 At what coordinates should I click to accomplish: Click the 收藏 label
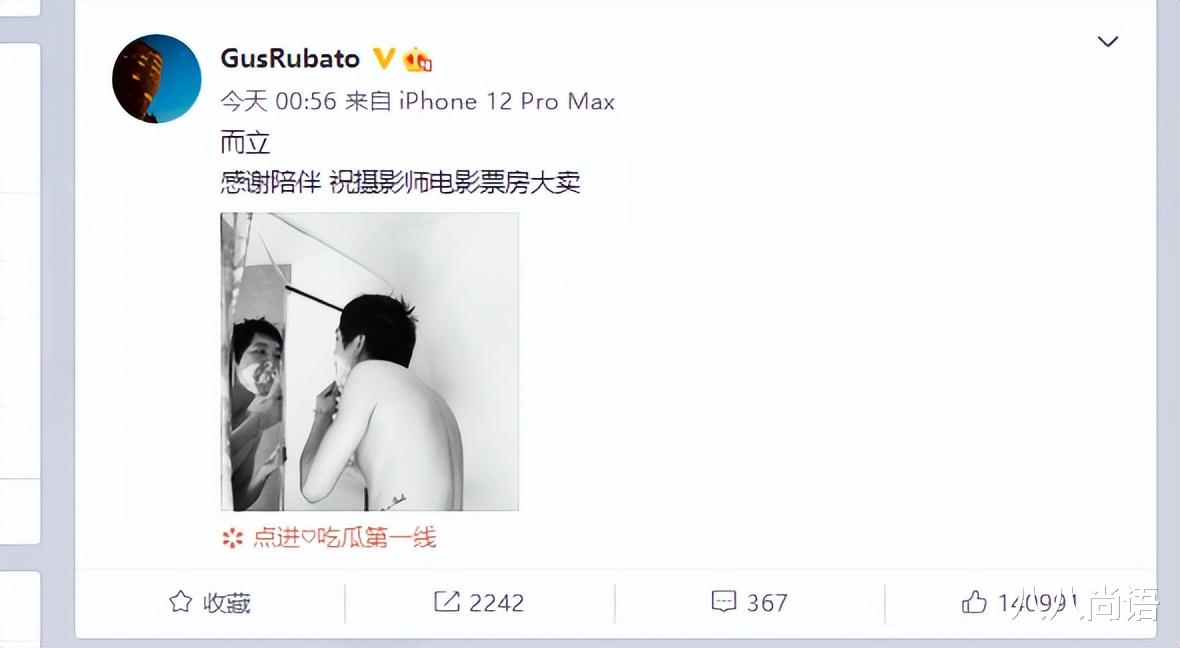point(227,602)
